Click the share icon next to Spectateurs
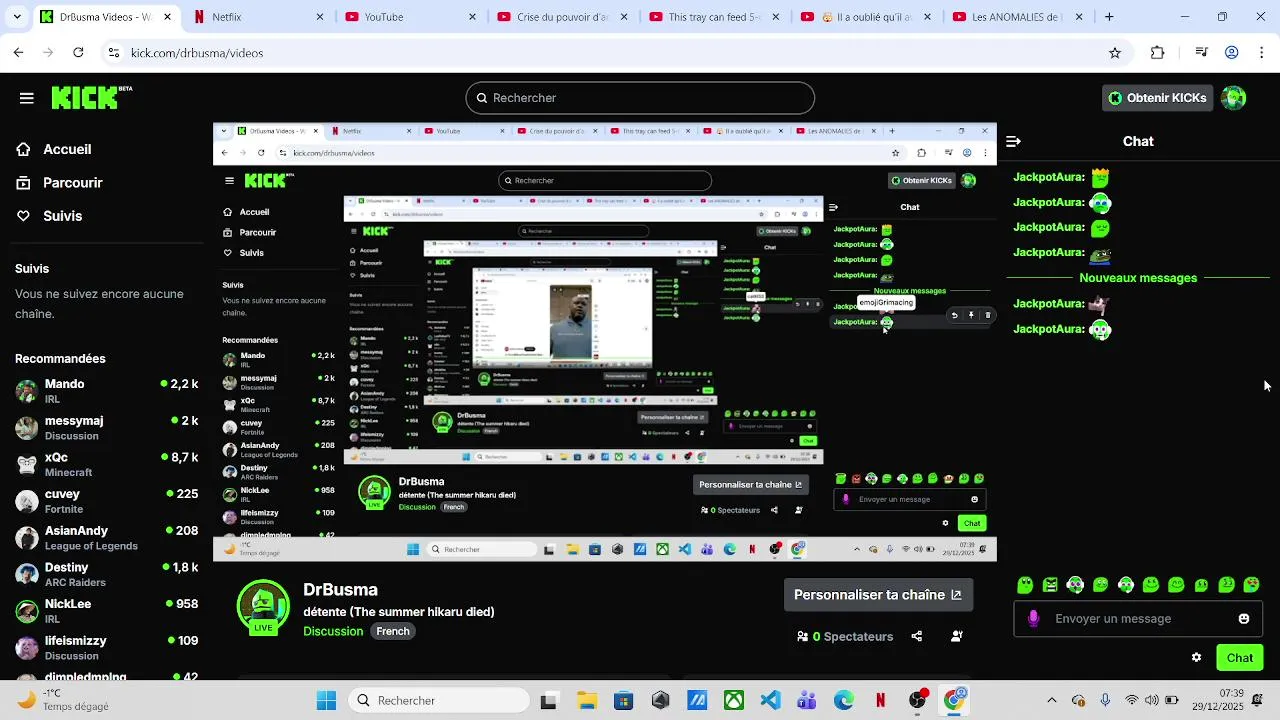Screen dimensions: 1280x720 (917, 637)
